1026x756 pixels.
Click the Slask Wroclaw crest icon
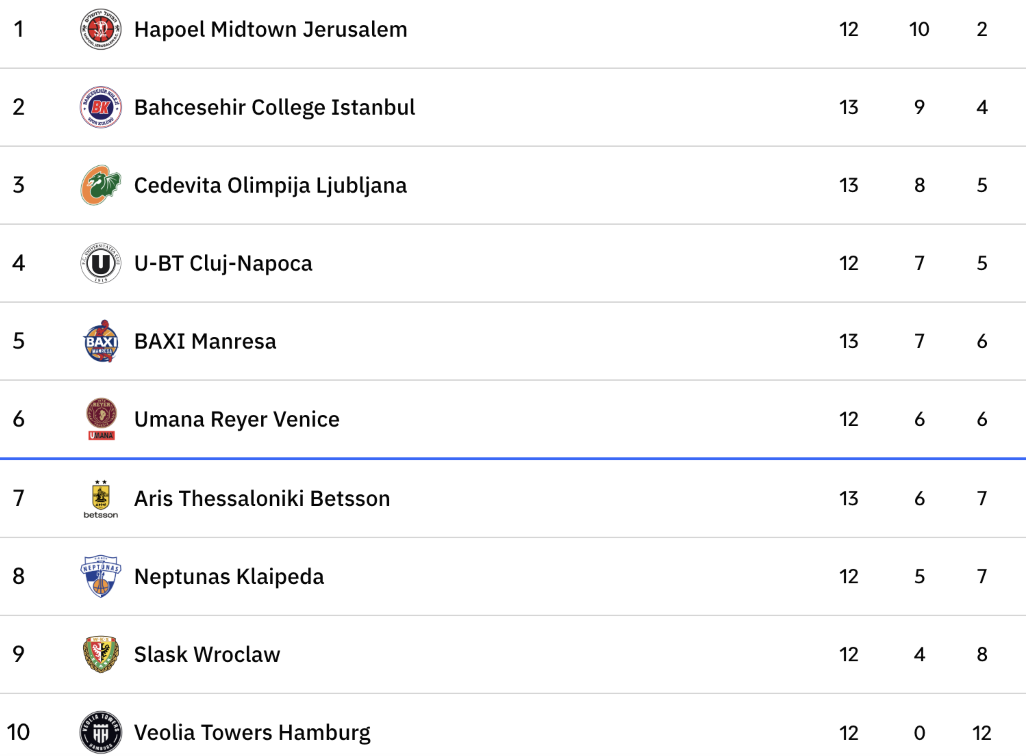click(100, 654)
